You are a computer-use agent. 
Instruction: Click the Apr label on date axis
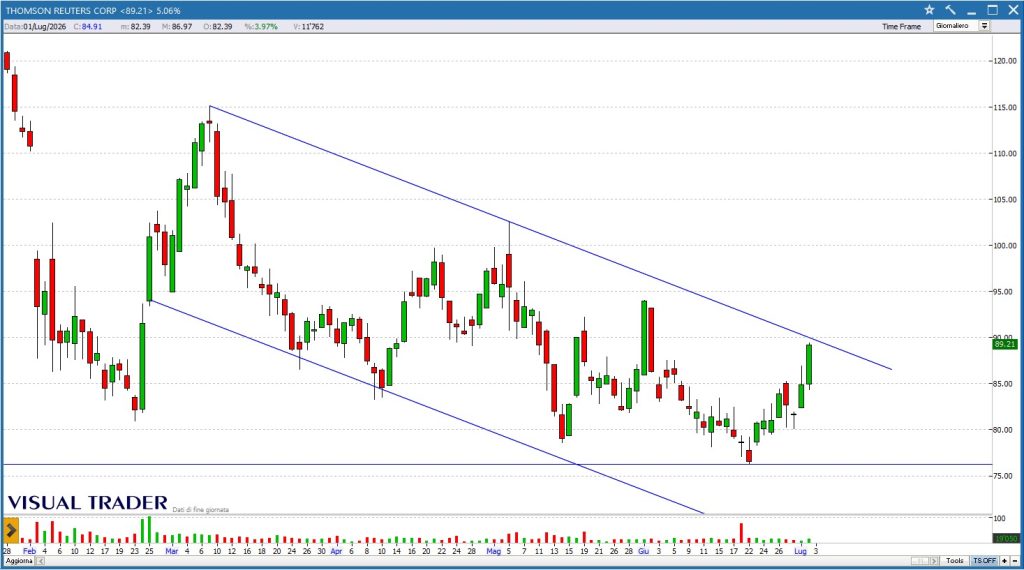[336, 551]
